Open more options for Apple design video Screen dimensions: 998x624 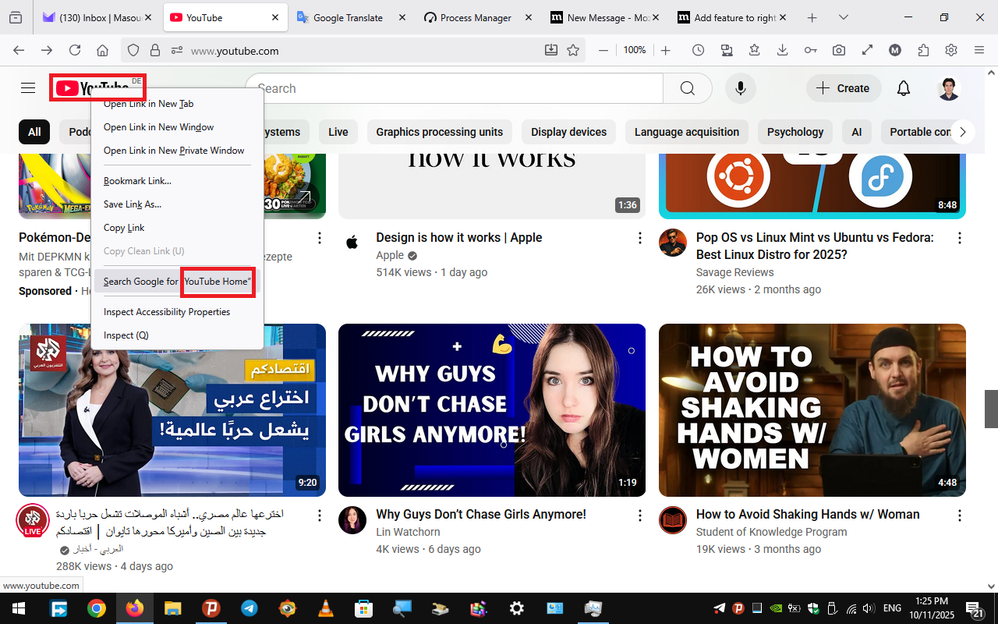click(x=640, y=238)
